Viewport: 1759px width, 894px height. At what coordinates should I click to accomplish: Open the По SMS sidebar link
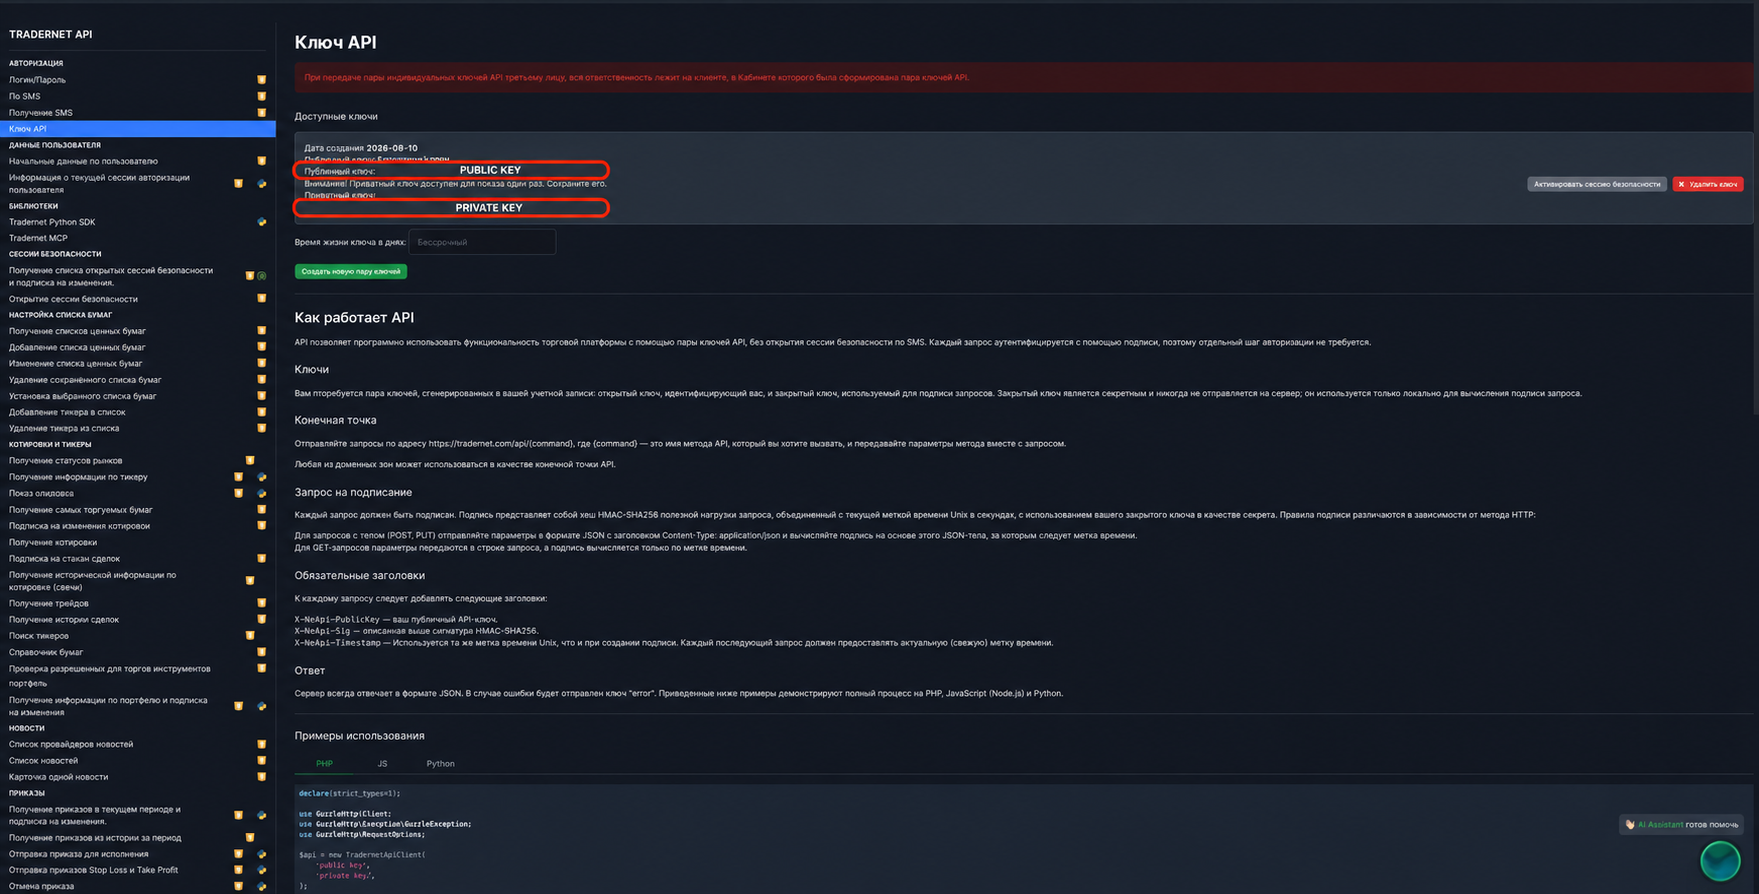pyautogui.click(x=25, y=96)
